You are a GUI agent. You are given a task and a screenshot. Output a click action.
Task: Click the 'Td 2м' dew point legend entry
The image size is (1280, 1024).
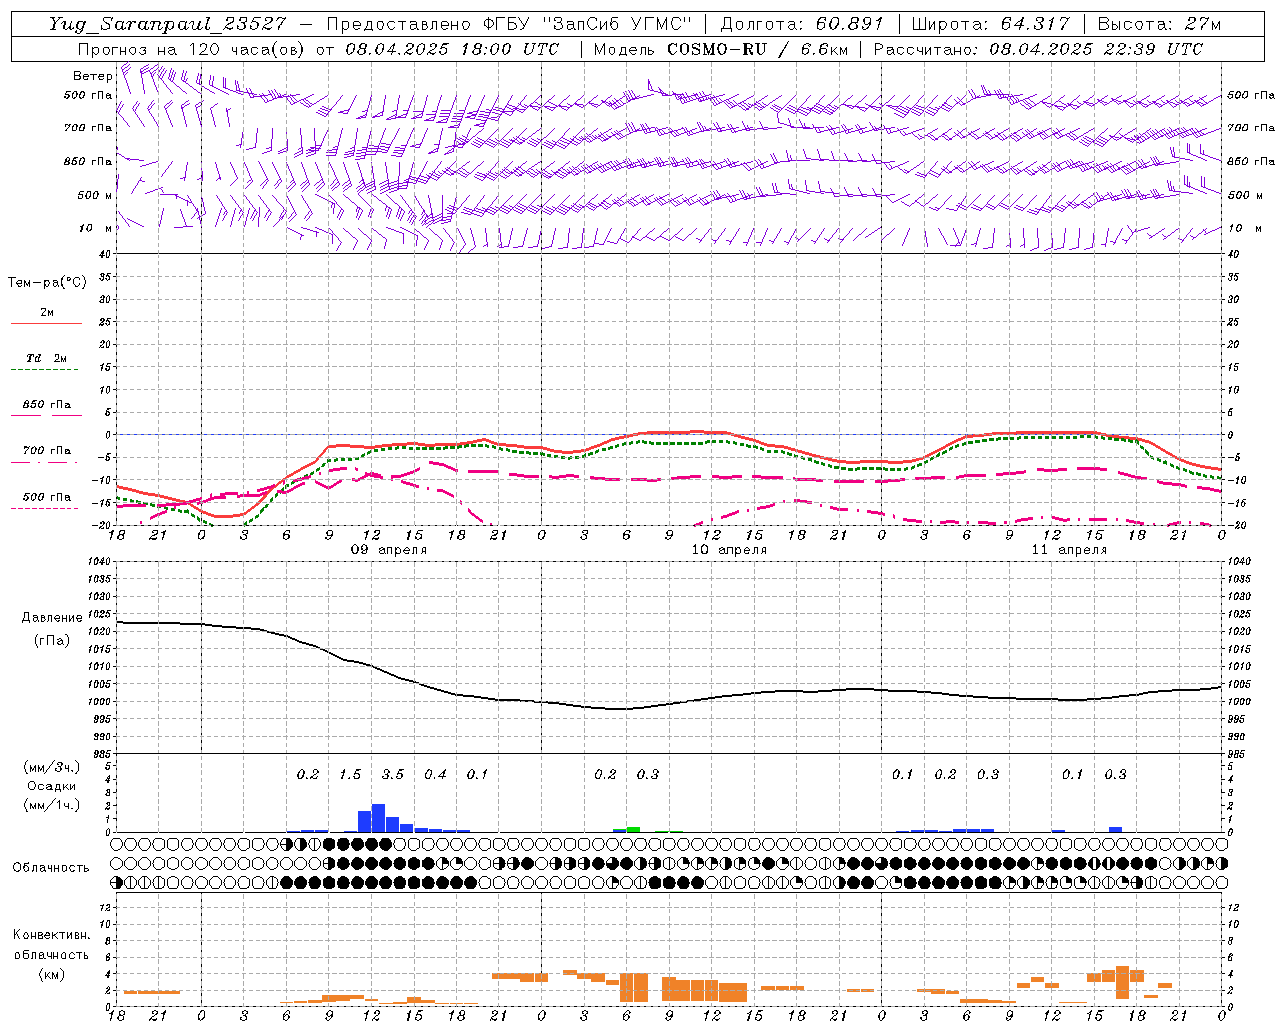(47, 358)
